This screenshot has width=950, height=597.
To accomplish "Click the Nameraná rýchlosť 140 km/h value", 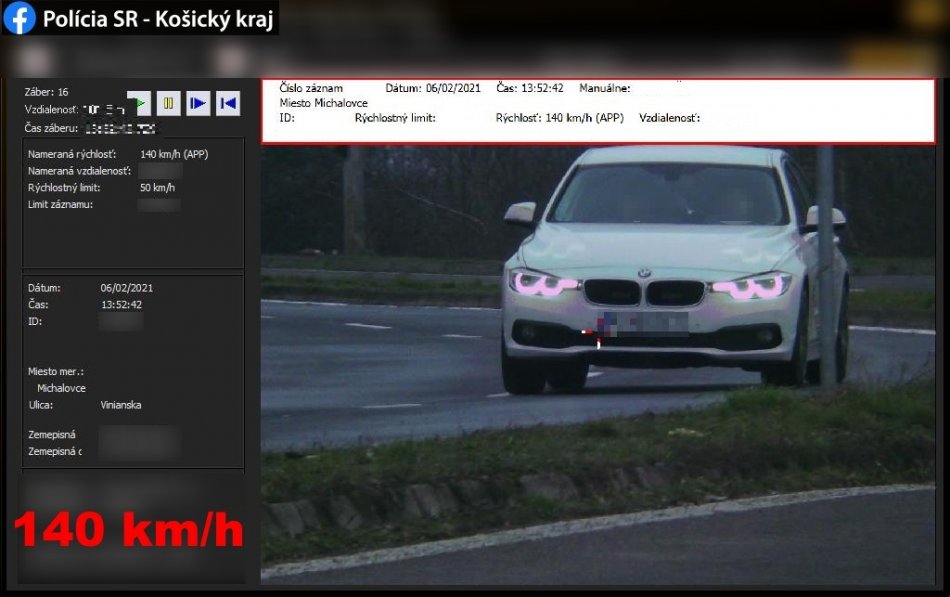I will pyautogui.click(x=174, y=154).
